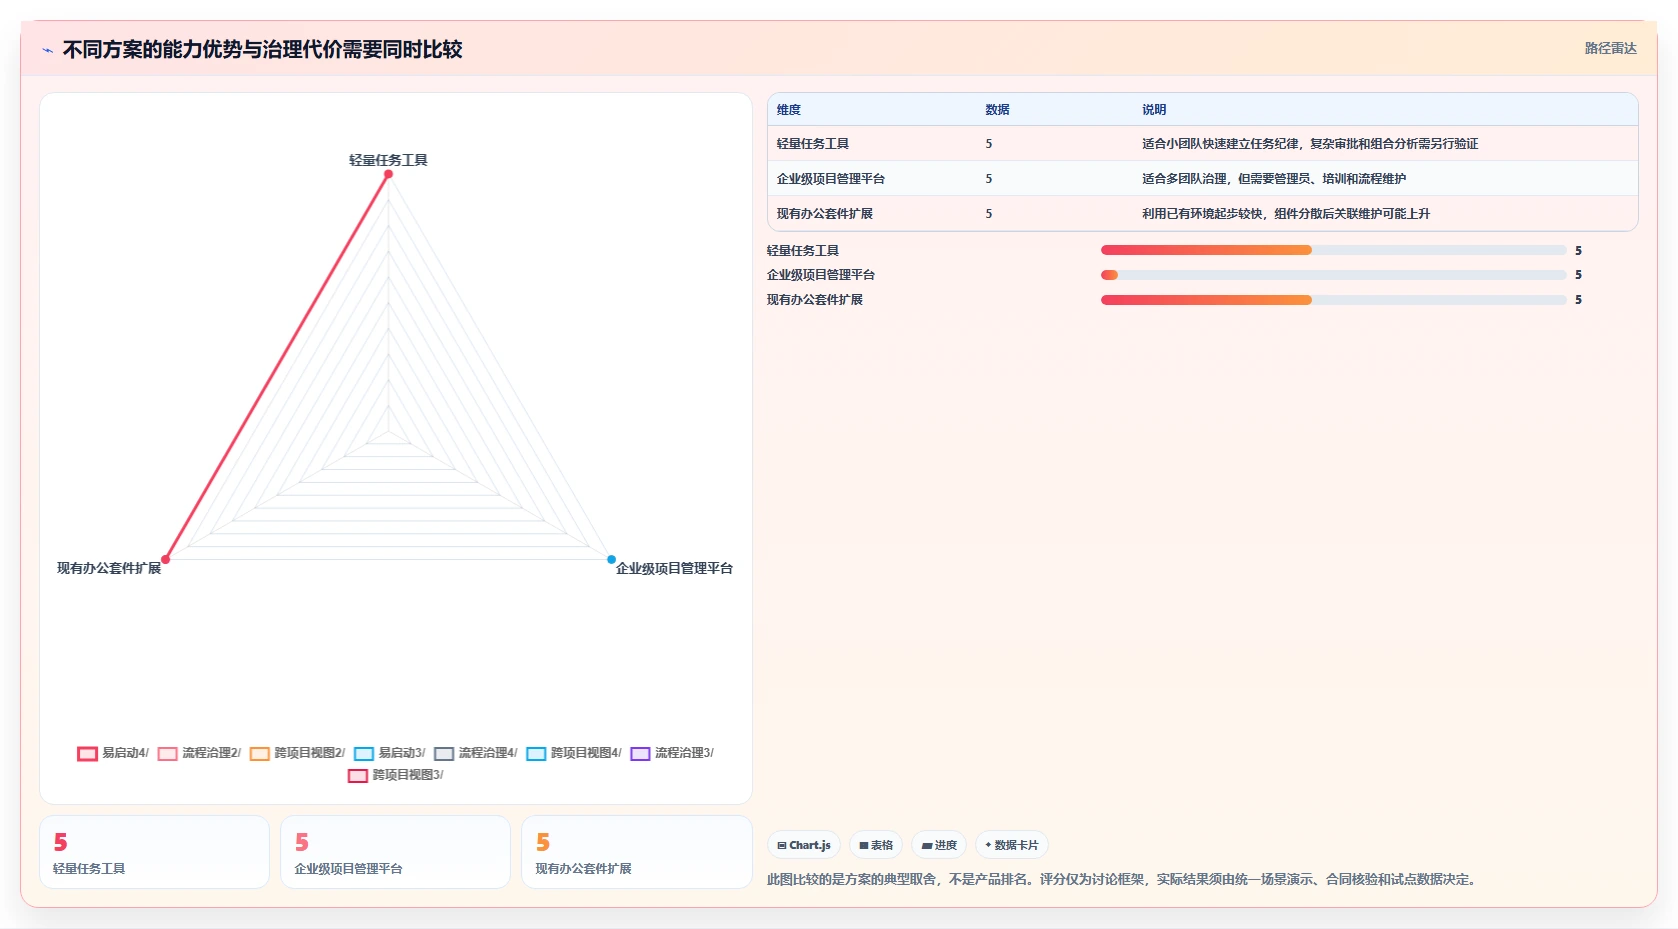Toggle the 流程治理2/ legend series

point(199,753)
